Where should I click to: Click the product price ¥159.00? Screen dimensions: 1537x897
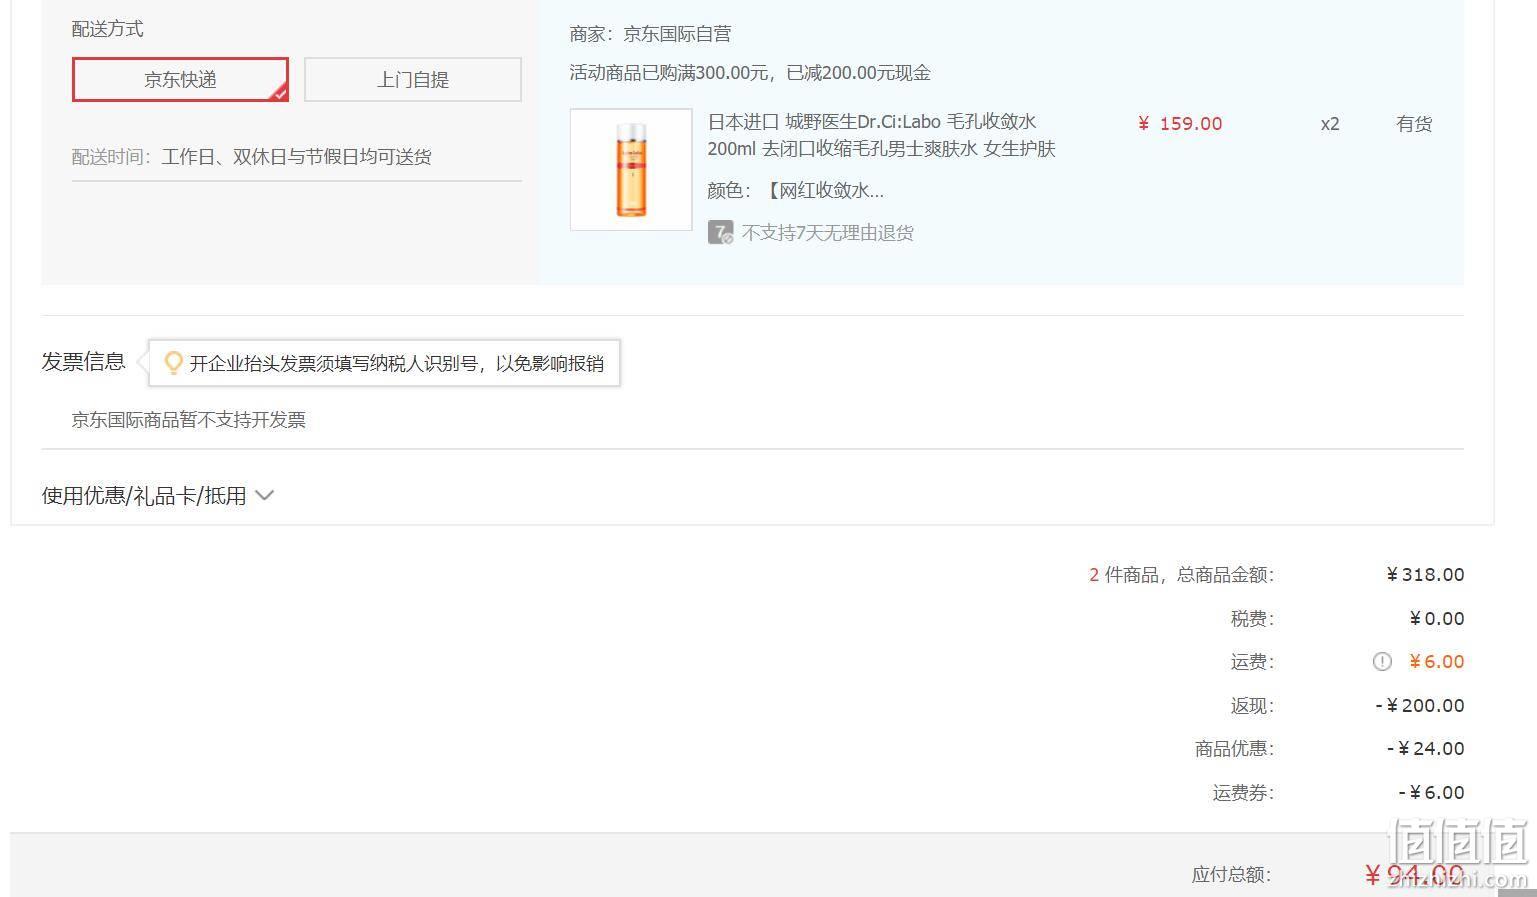pyautogui.click(x=1180, y=124)
